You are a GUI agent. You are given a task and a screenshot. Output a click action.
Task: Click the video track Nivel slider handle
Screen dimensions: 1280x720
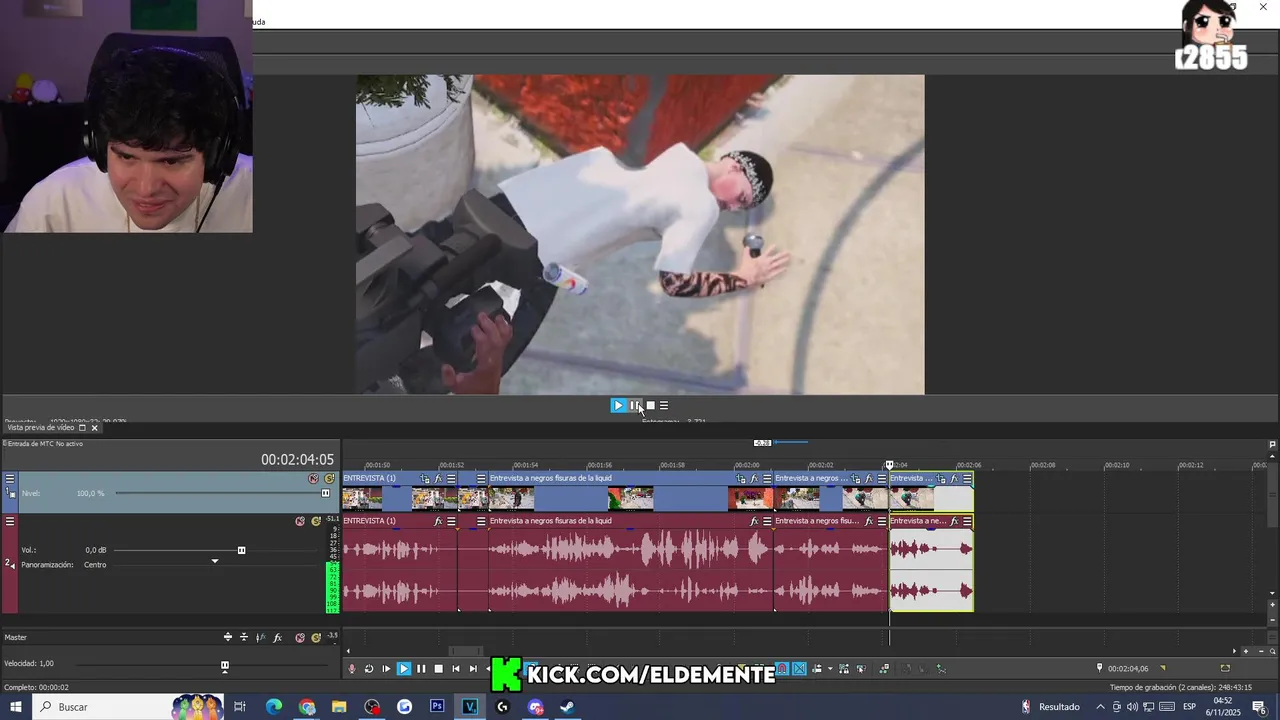325,493
